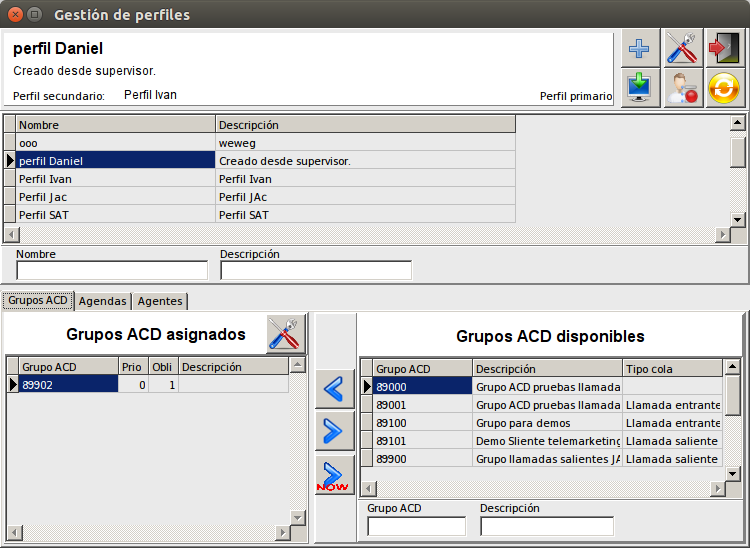Click the Tipo cola column header
This screenshot has width=750, height=548.
coord(672,369)
